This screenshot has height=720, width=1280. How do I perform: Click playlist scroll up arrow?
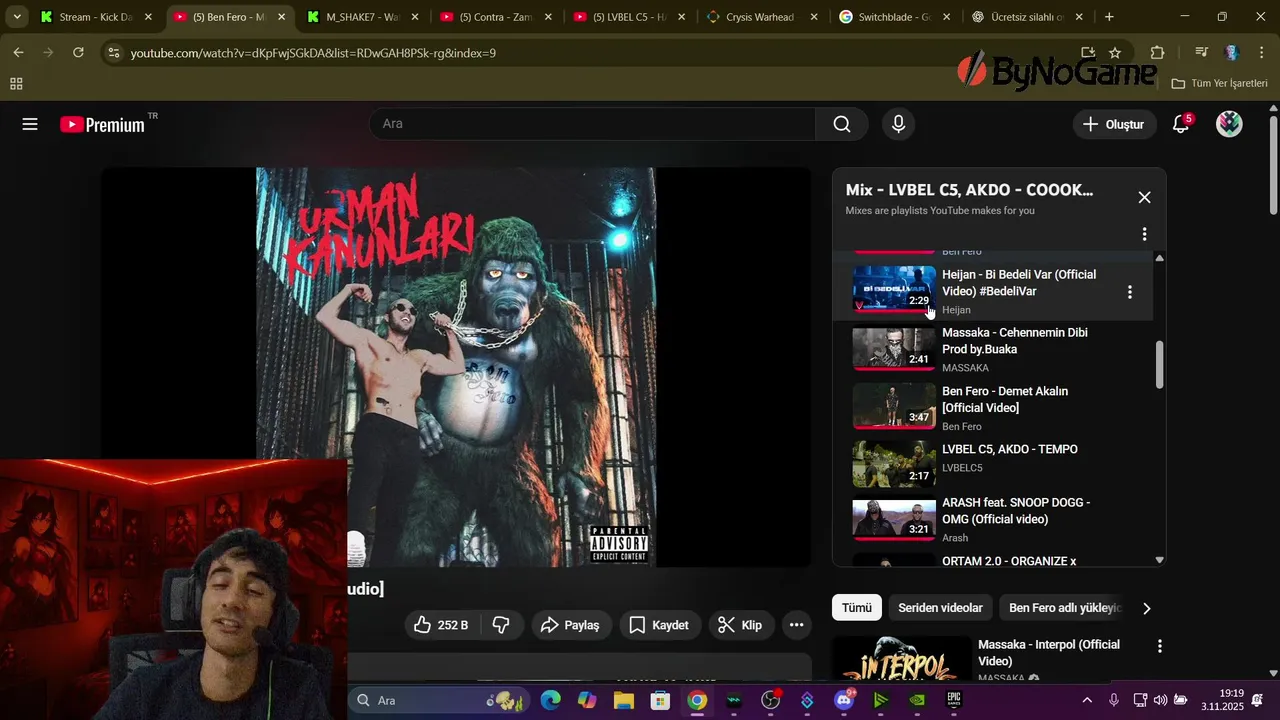(1159, 258)
